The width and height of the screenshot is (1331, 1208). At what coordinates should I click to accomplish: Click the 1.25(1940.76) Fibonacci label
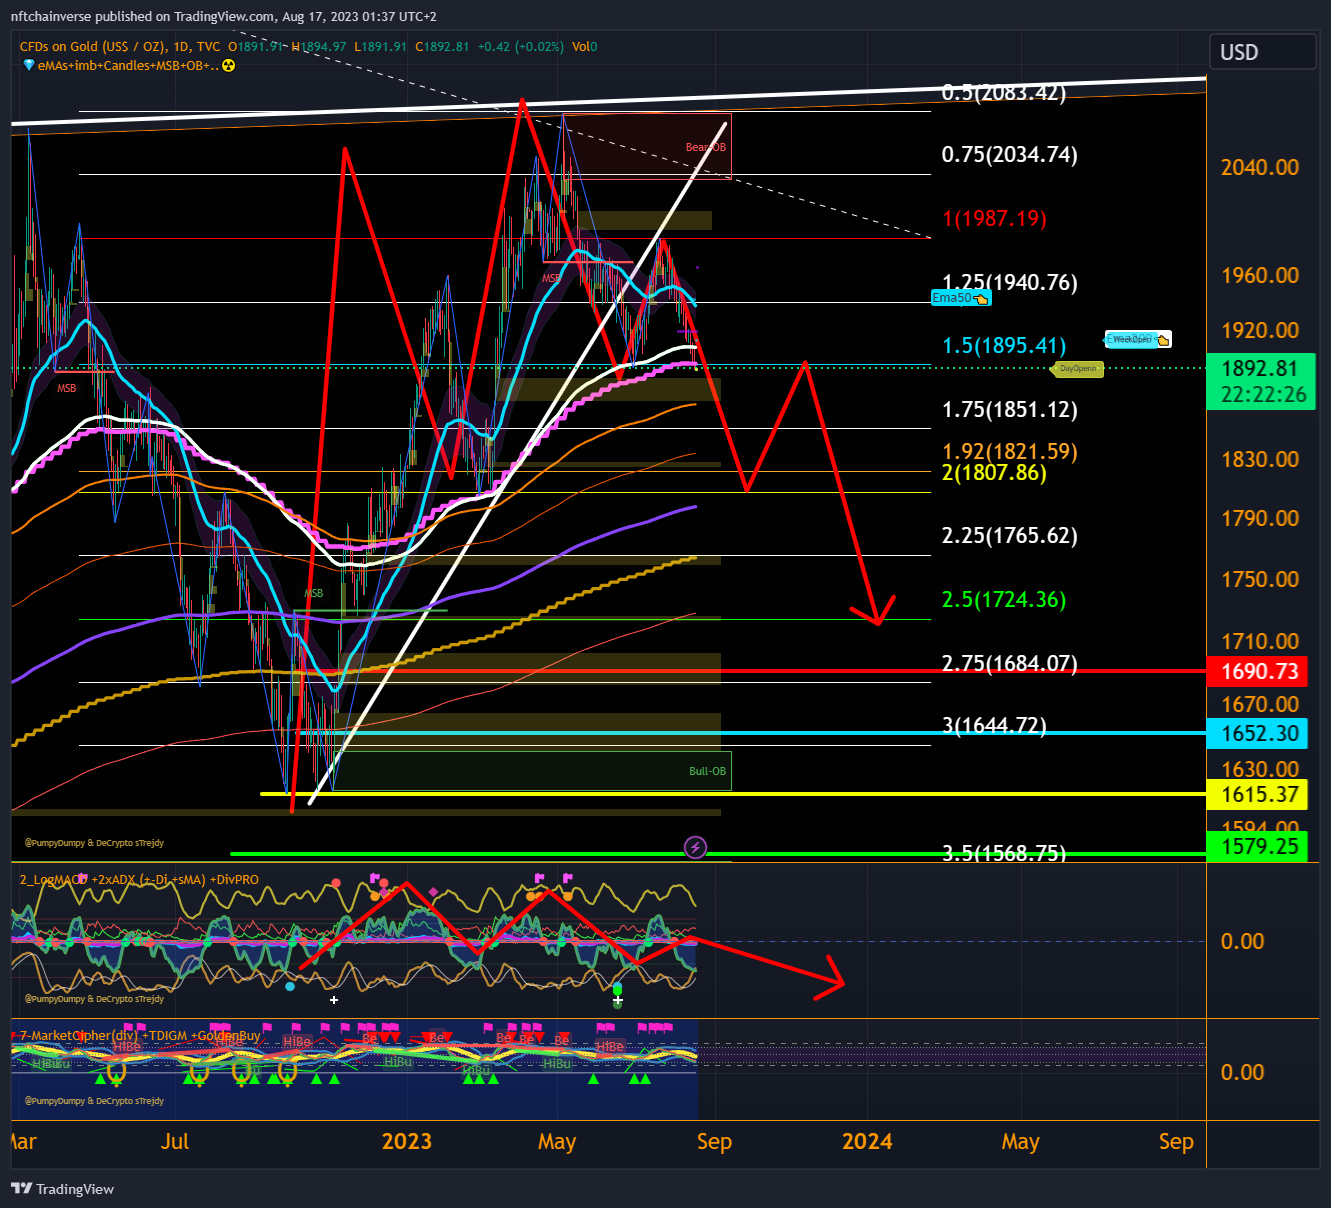tap(1010, 283)
